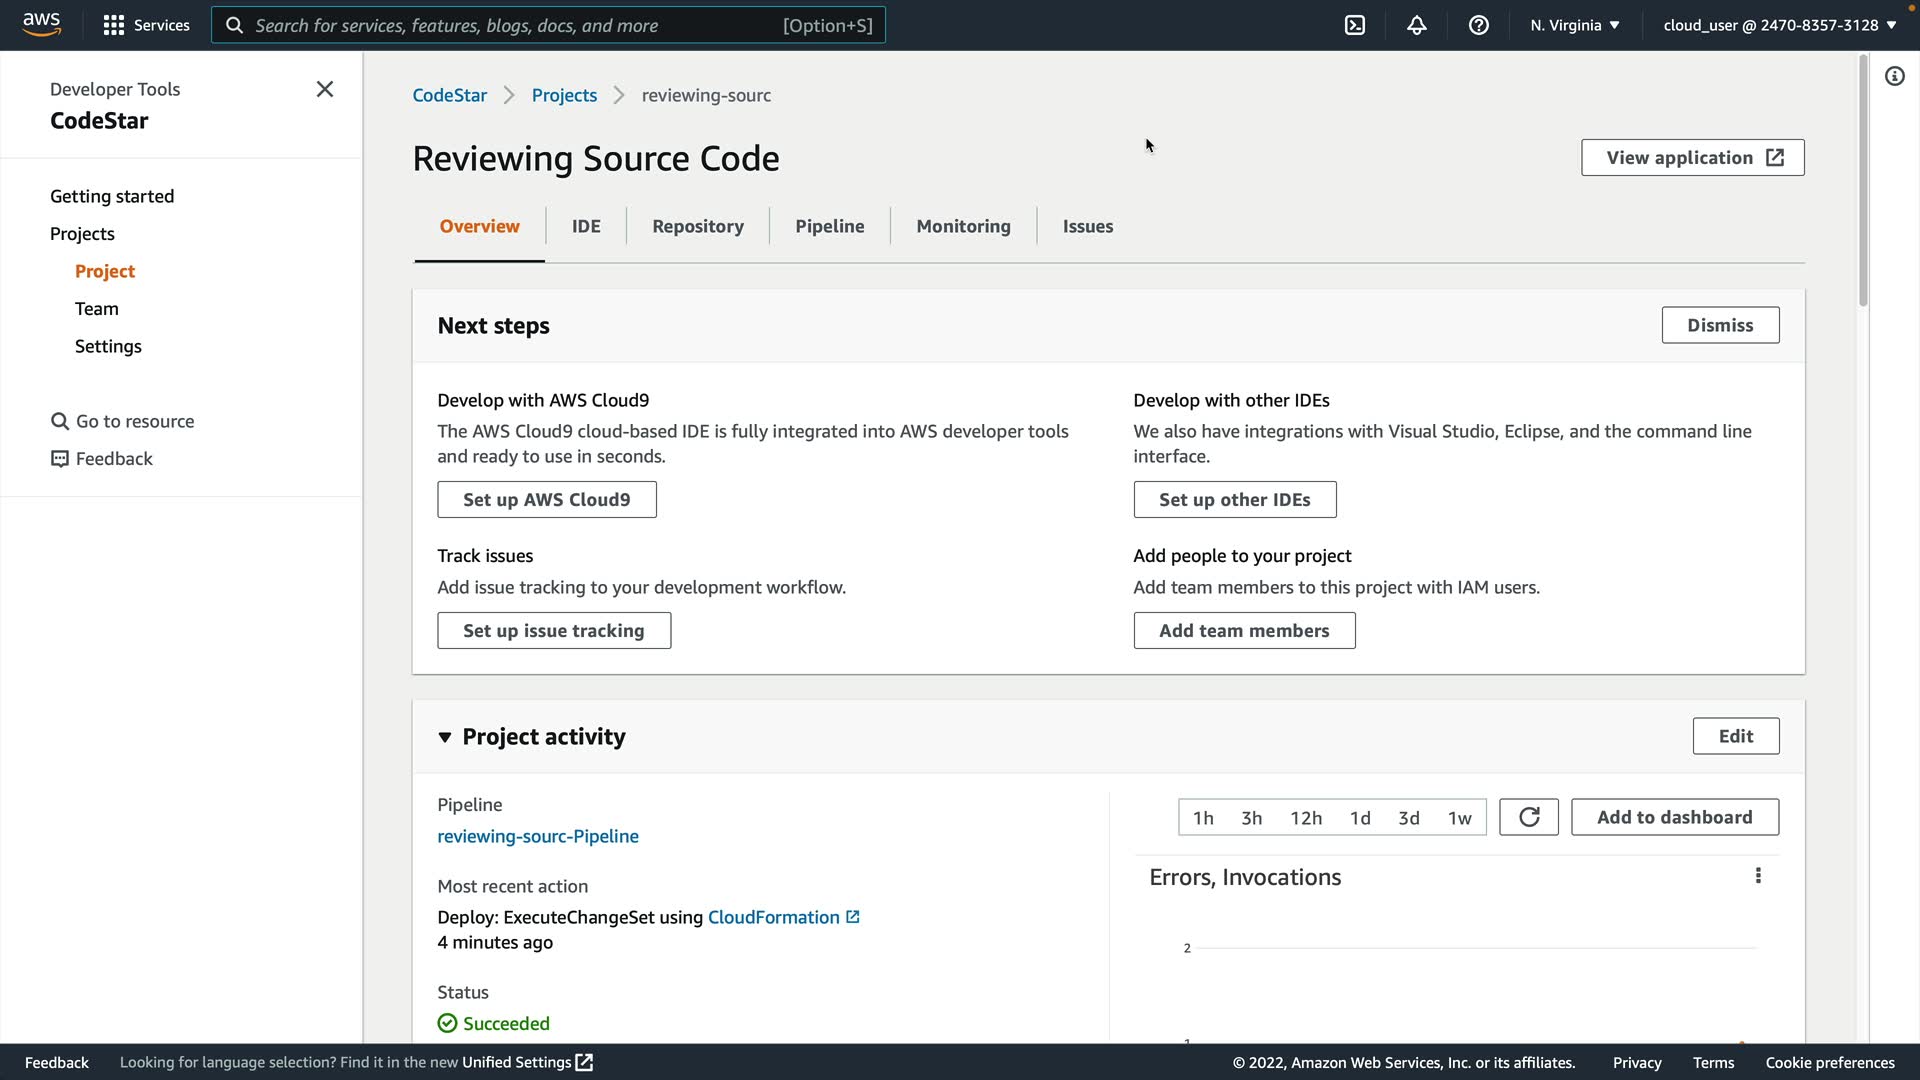Open the reviewing-sourc-Pipeline link
Viewport: 1920px width, 1080px height.
[537, 836]
